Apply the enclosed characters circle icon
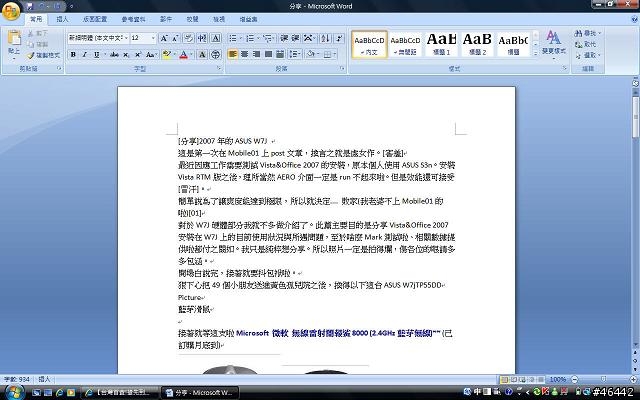The width and height of the screenshot is (640, 400). 216,55
